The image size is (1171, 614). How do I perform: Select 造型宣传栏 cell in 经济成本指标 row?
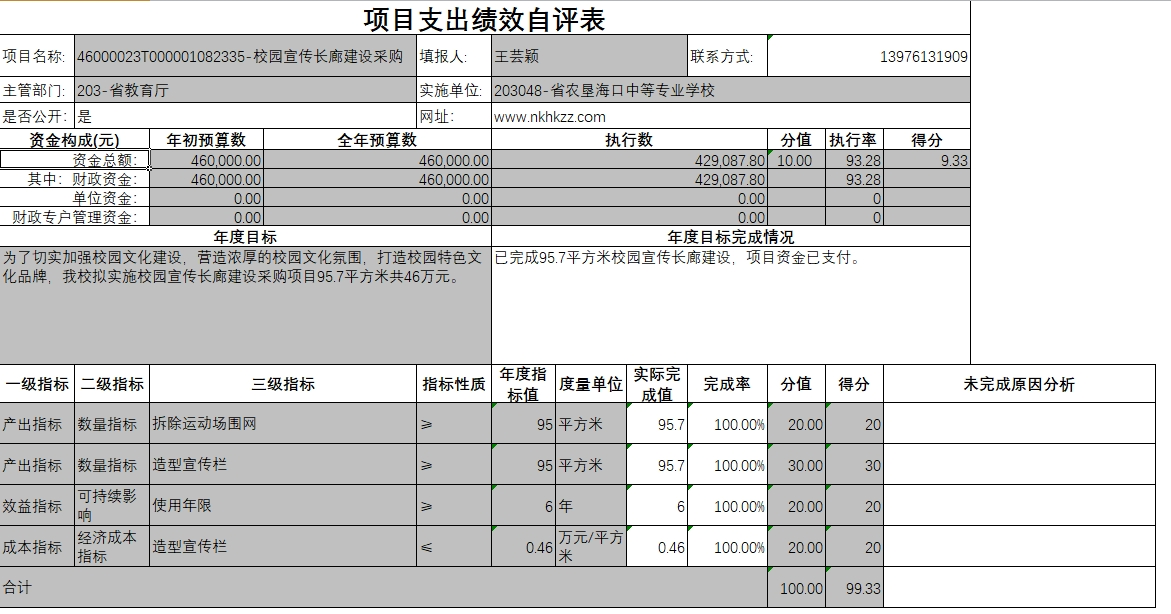283,547
